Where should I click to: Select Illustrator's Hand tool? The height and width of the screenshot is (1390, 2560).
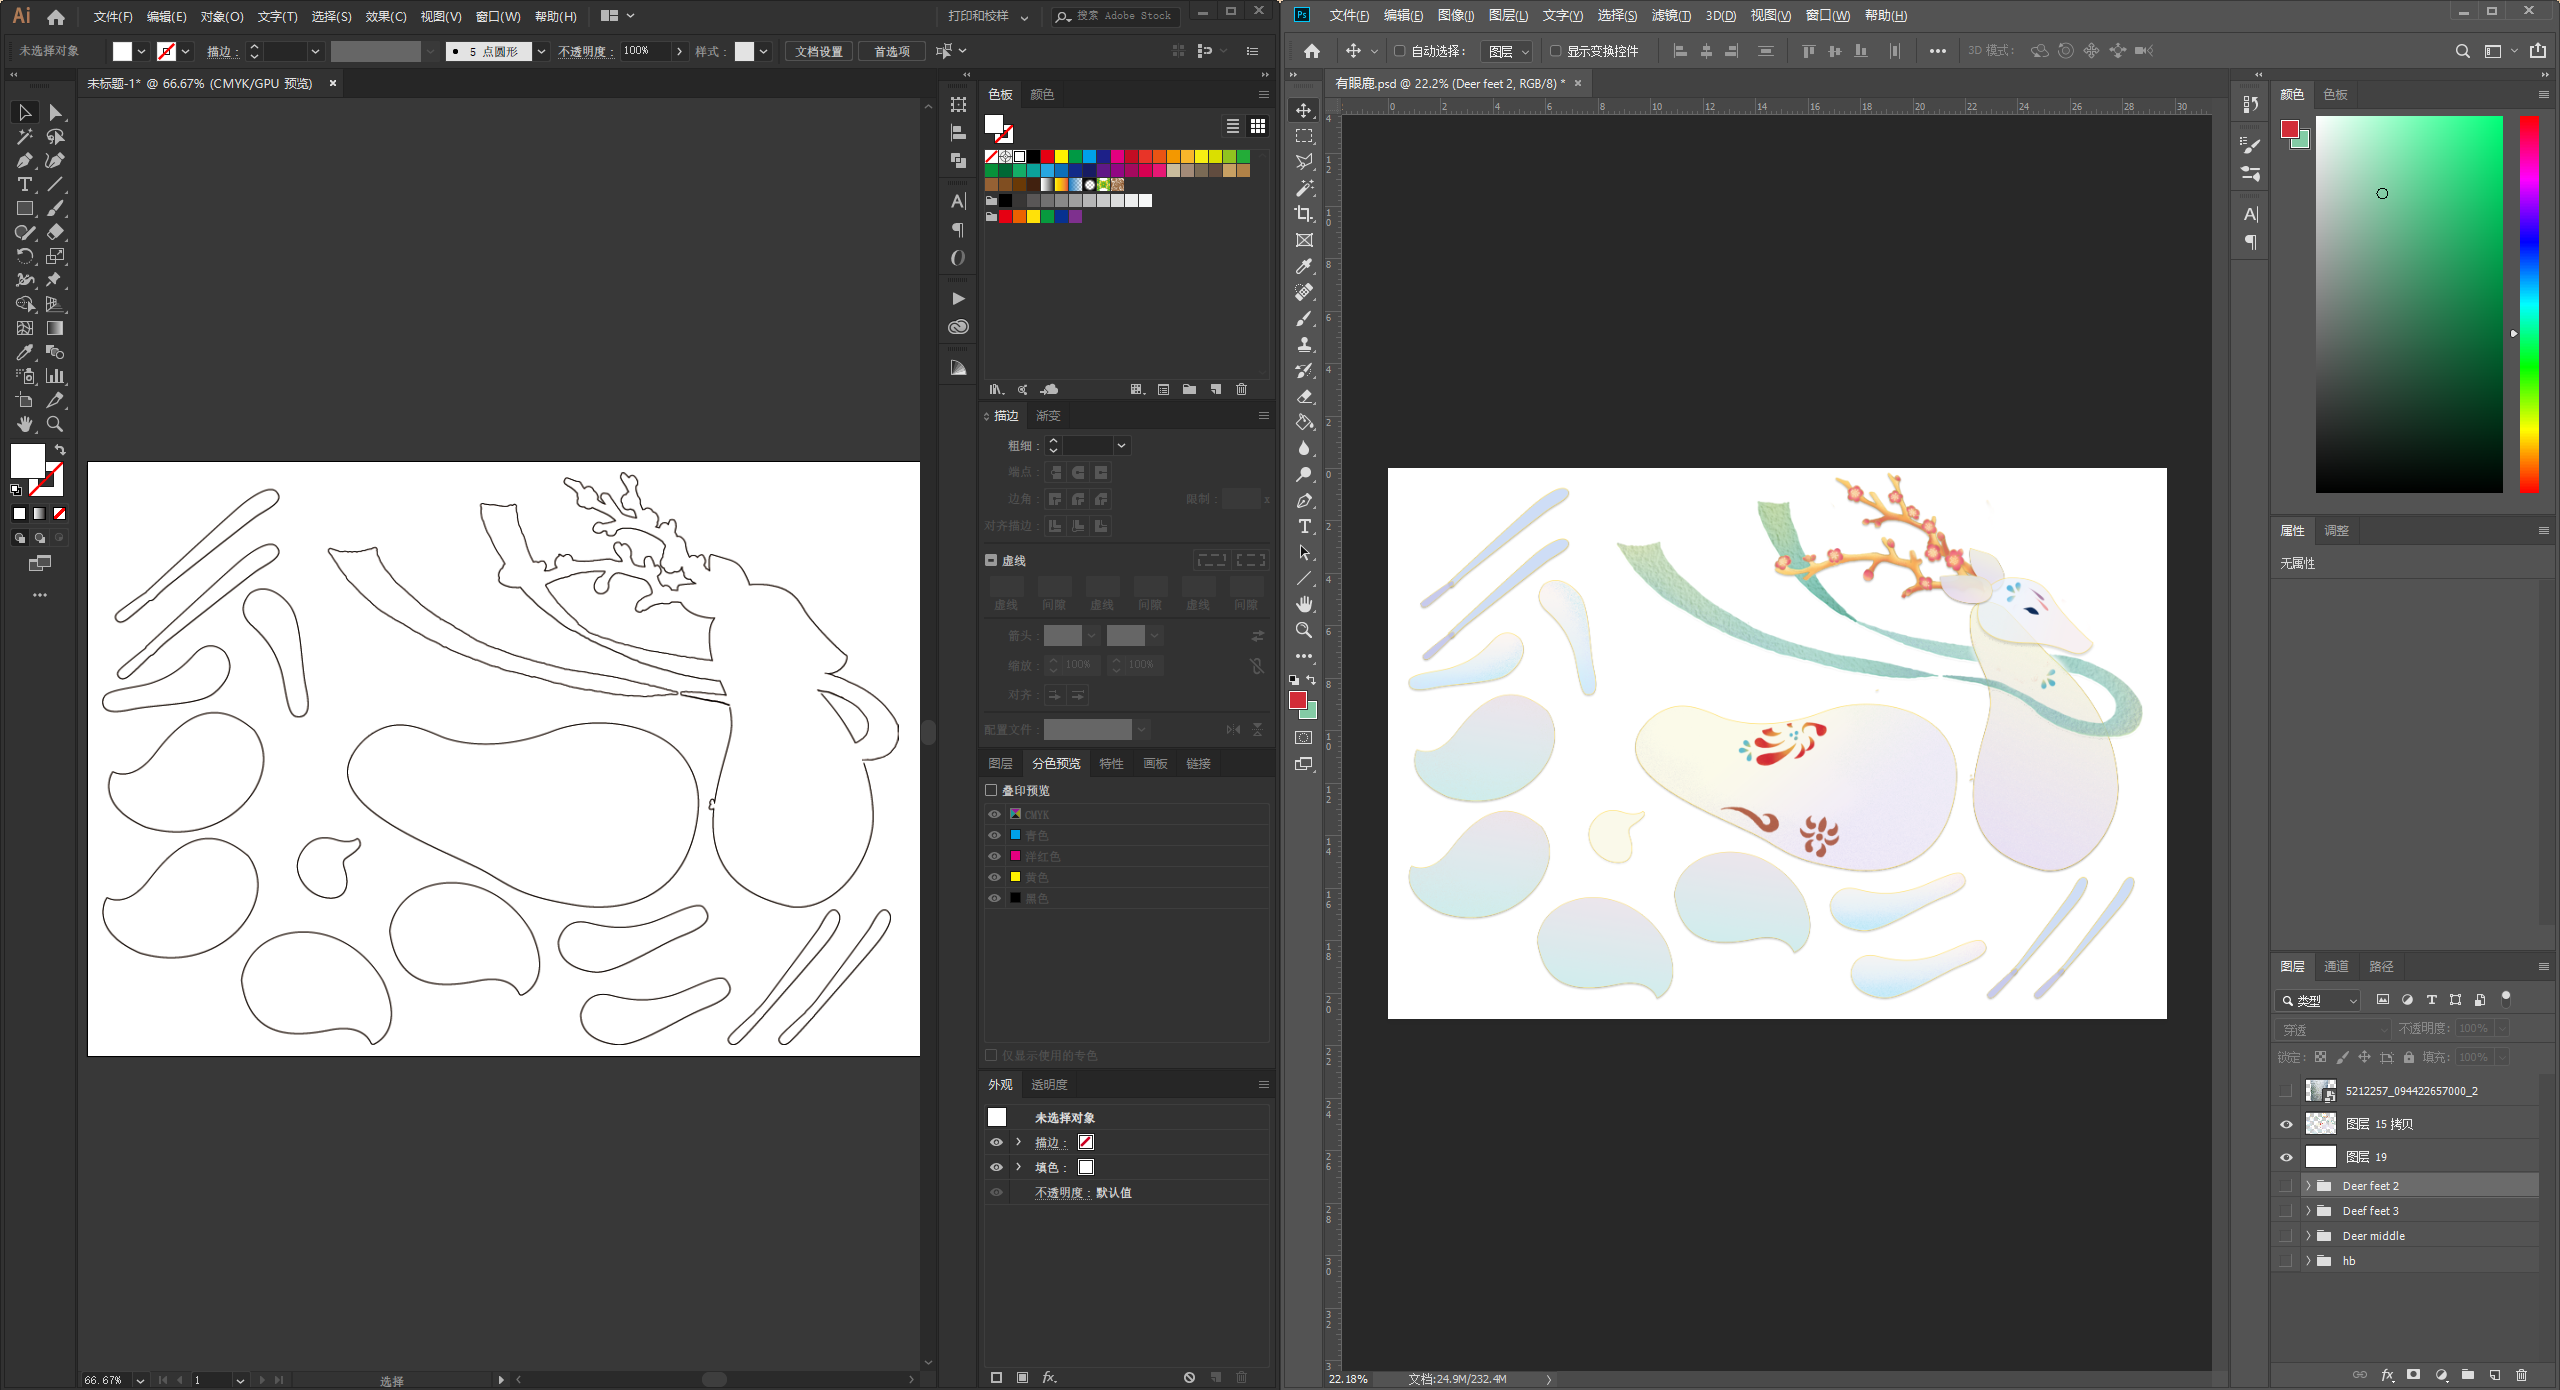click(25, 425)
